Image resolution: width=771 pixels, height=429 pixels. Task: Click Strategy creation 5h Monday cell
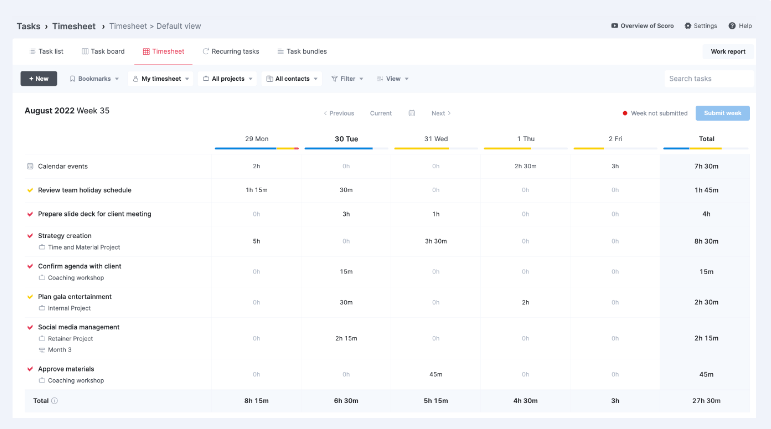click(256, 241)
